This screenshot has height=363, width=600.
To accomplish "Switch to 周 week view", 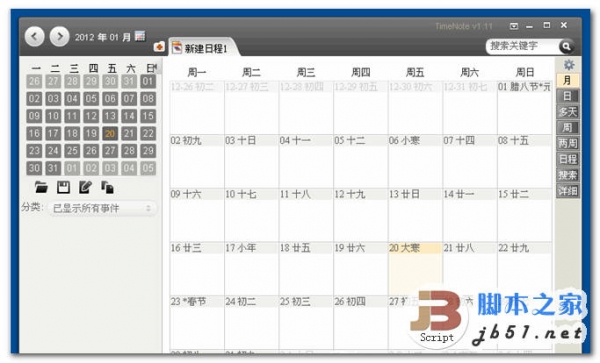I will point(568,128).
